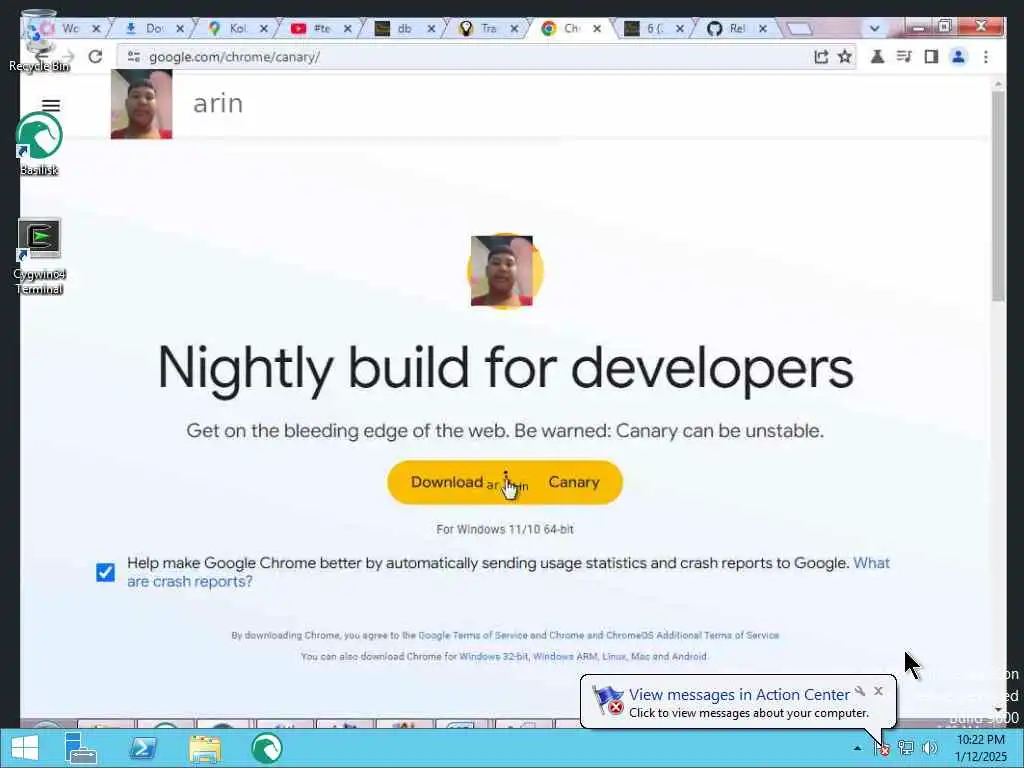
Task: Close the Action Center balloon
Action: 878,691
